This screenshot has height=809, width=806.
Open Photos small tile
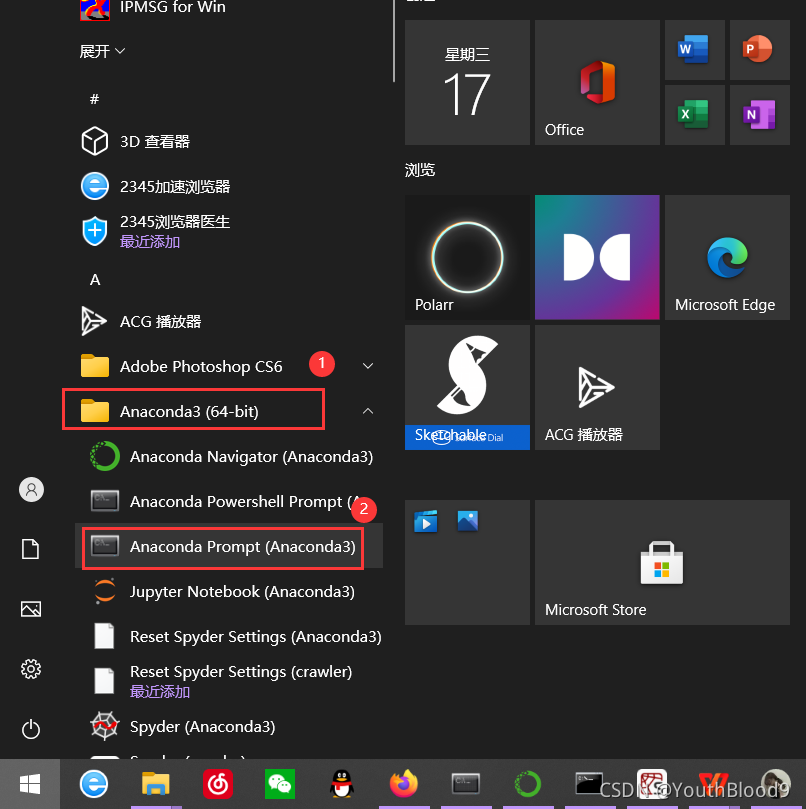(468, 521)
